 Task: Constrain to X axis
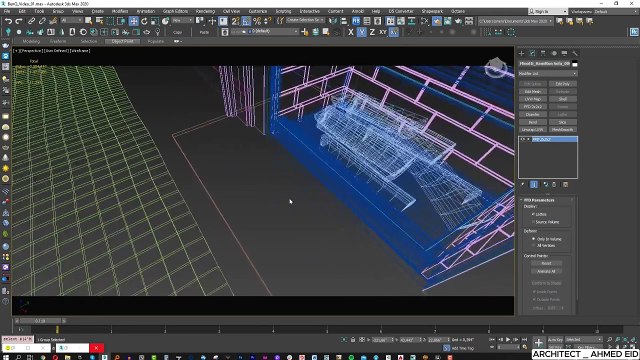(351, 32)
